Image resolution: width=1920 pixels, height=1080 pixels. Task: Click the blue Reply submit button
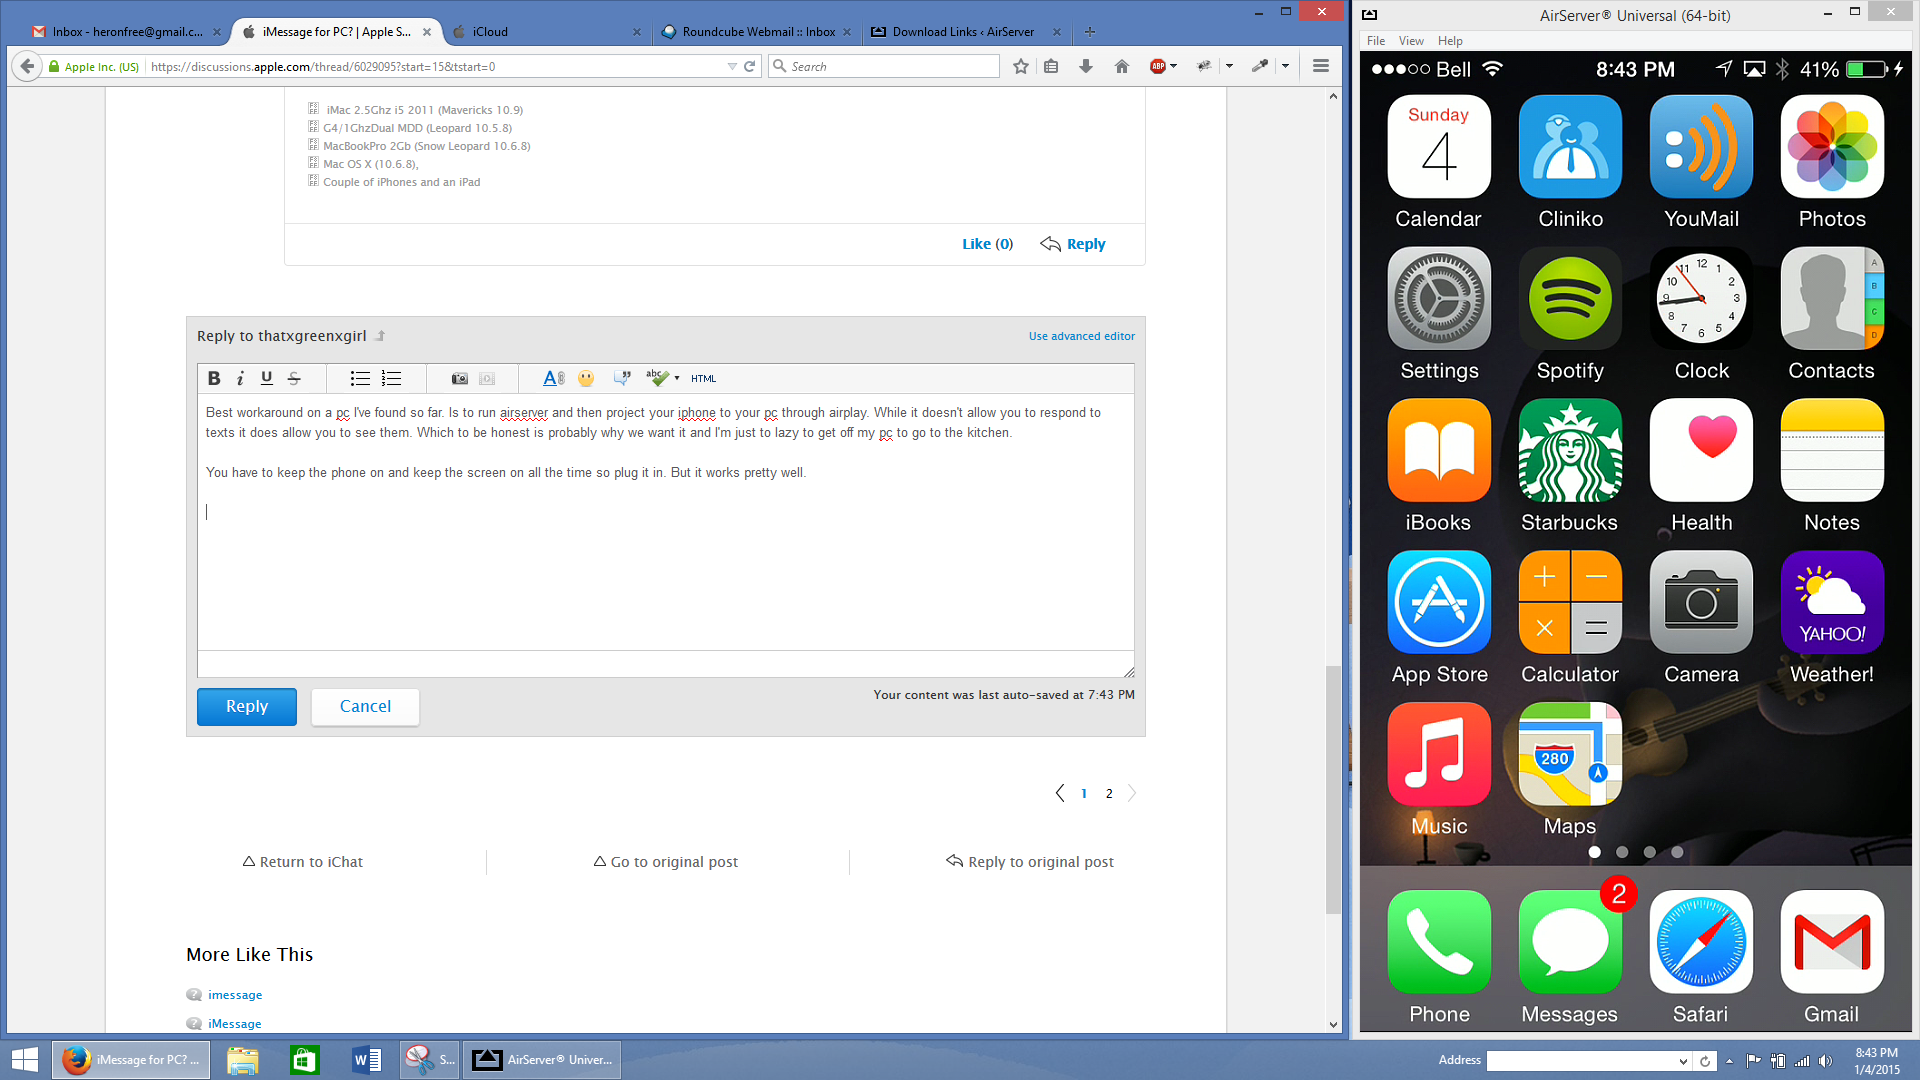[246, 706]
